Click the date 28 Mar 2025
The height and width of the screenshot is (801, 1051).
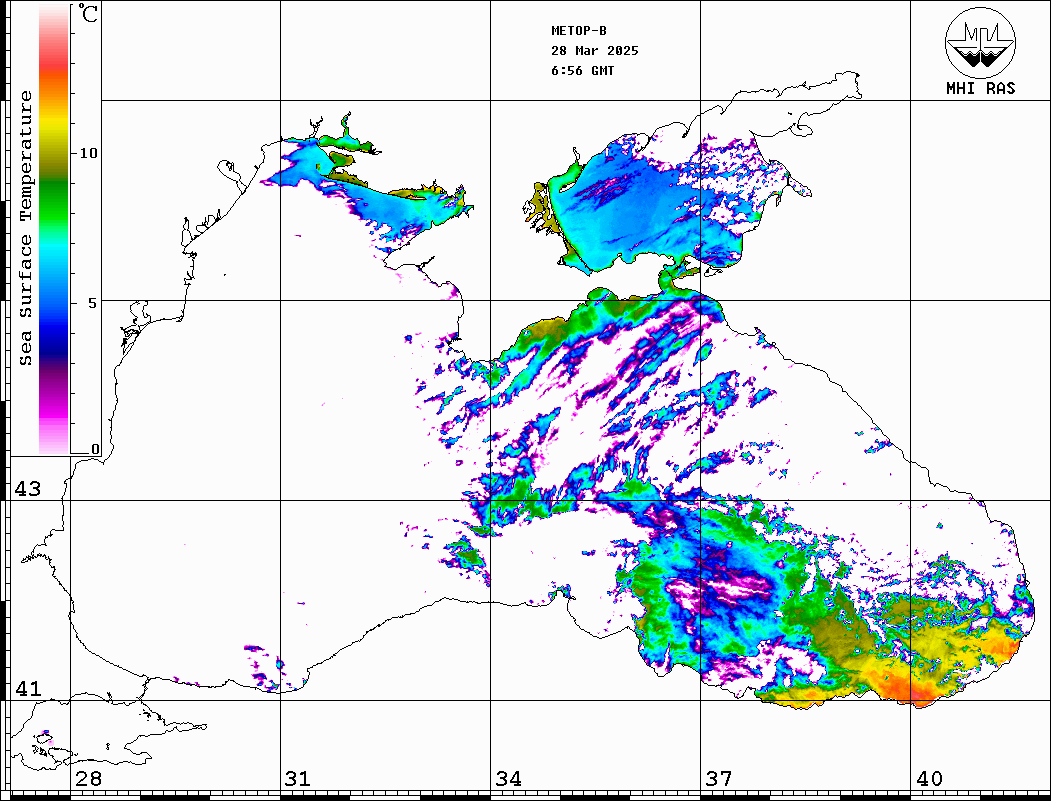595,51
